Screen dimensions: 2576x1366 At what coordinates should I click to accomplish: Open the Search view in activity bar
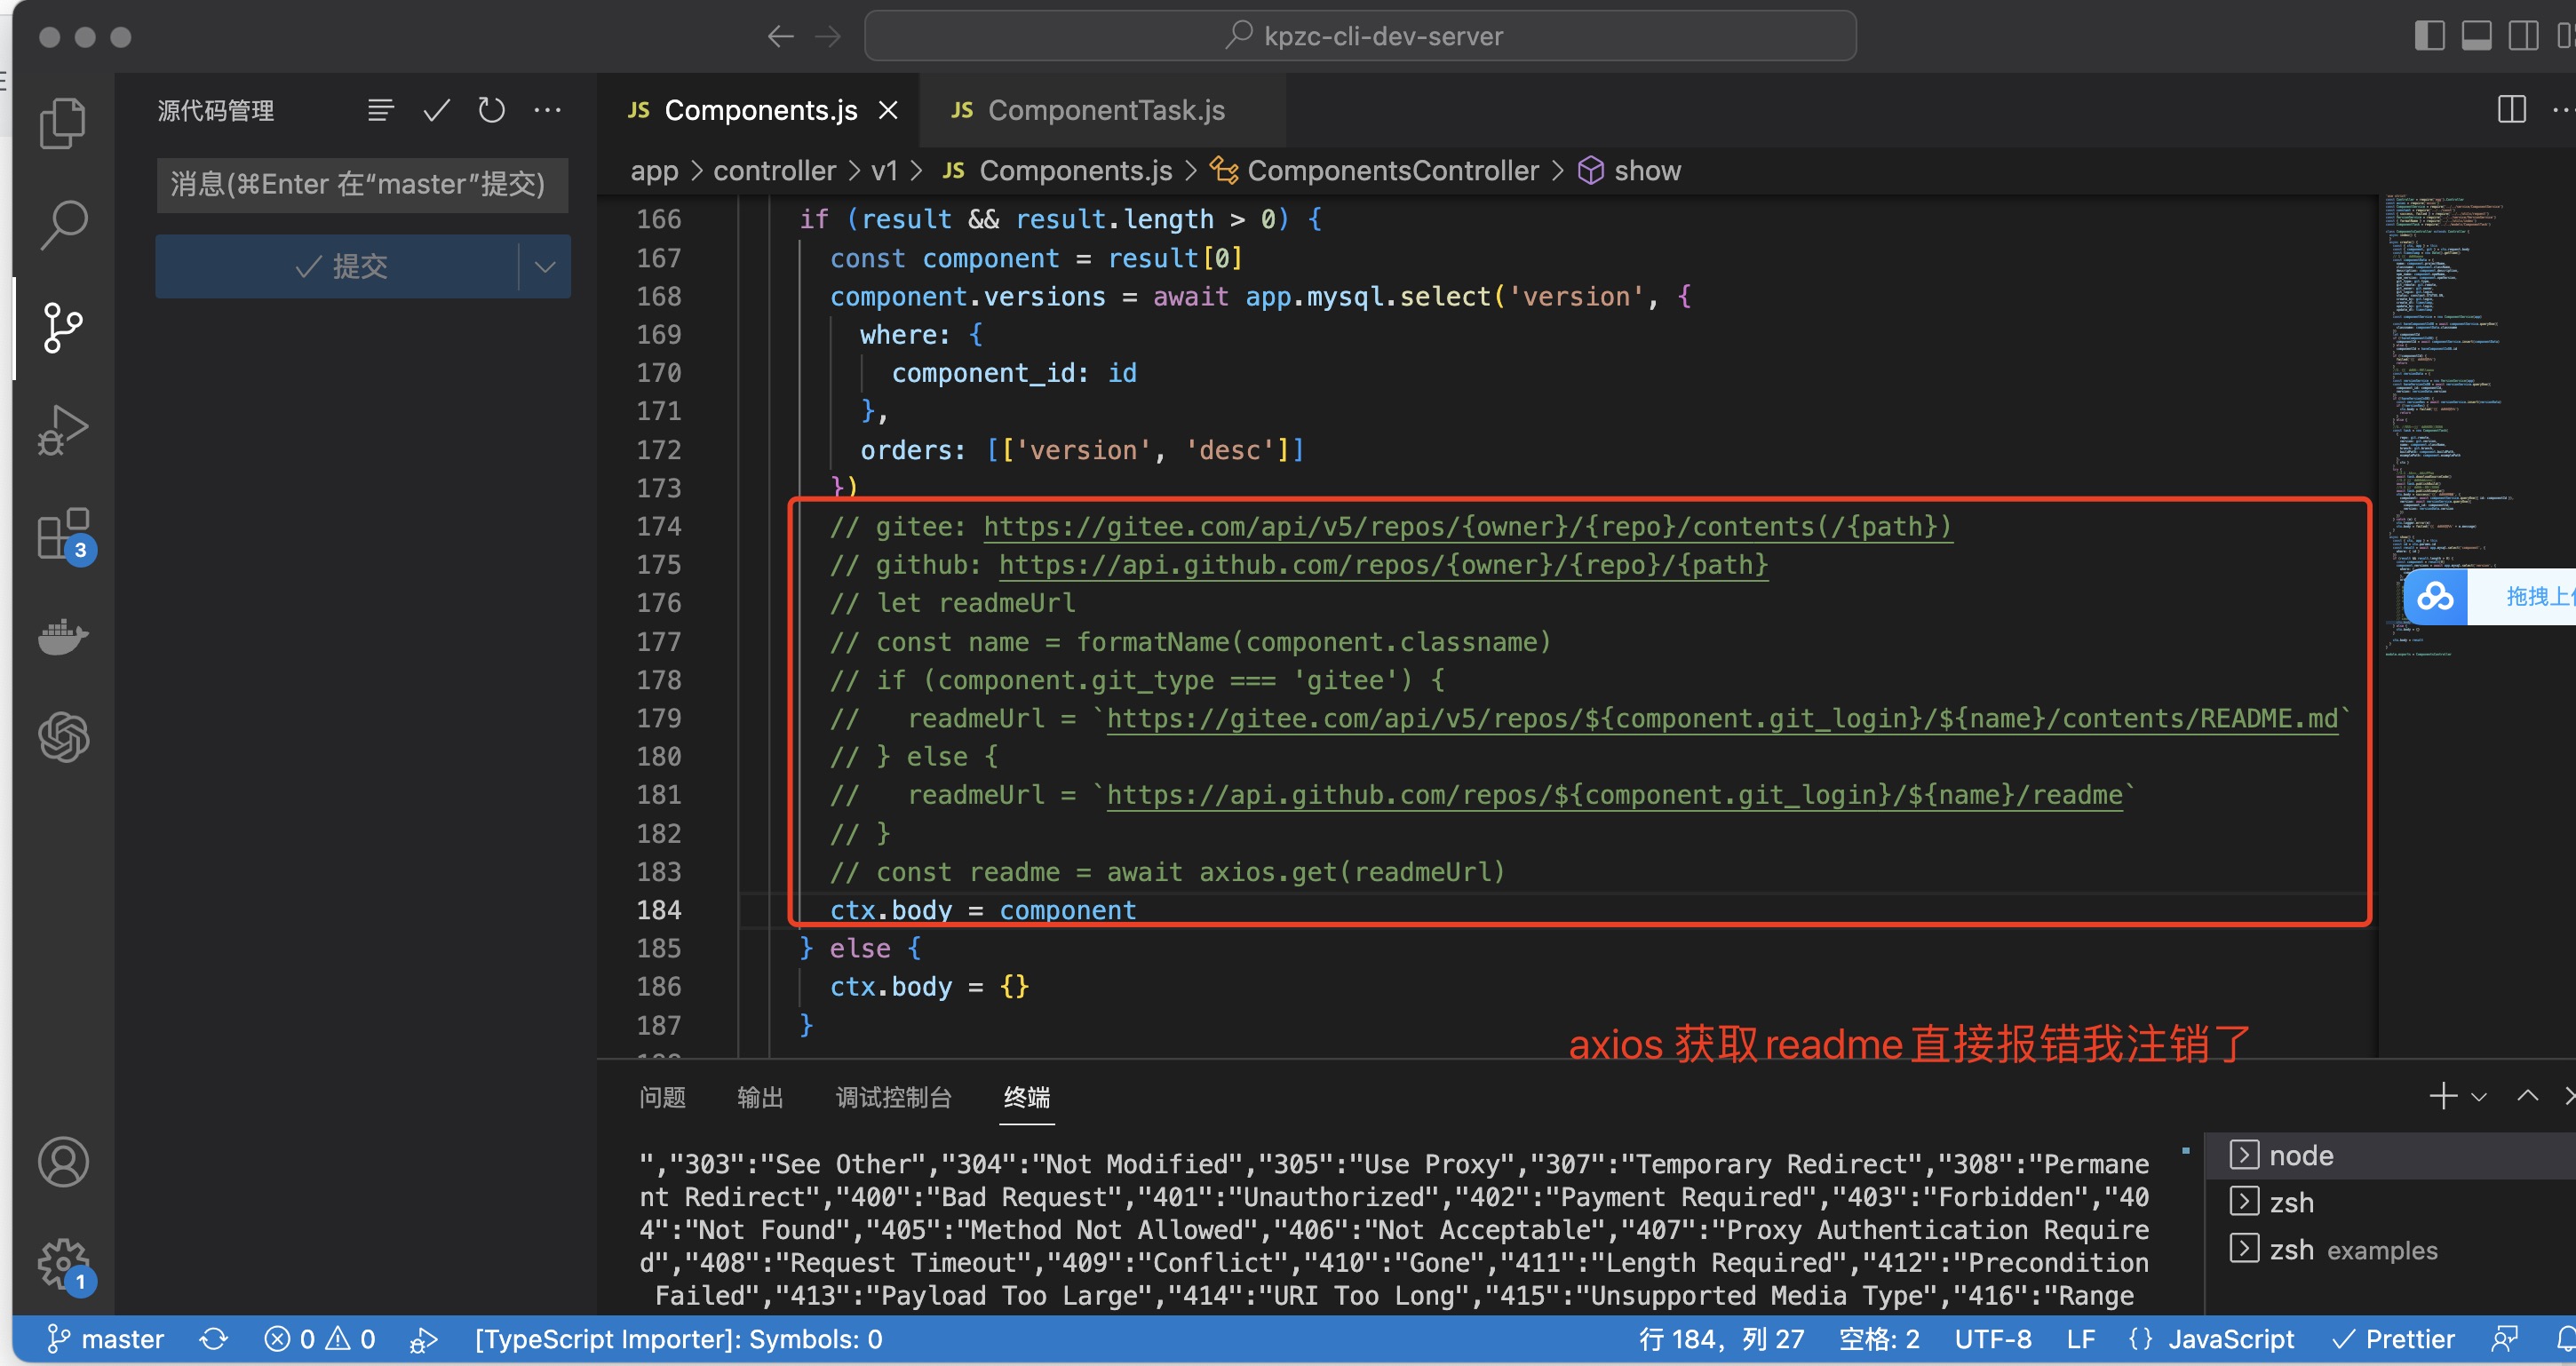click(63, 225)
